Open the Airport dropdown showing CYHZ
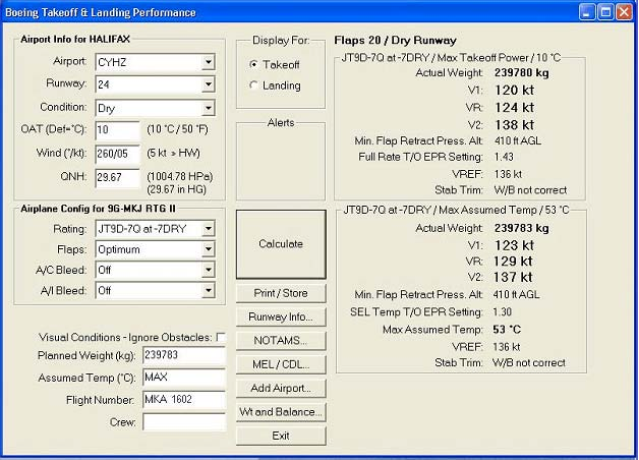Viewport: 639px width, 460px height. pyautogui.click(x=155, y=62)
